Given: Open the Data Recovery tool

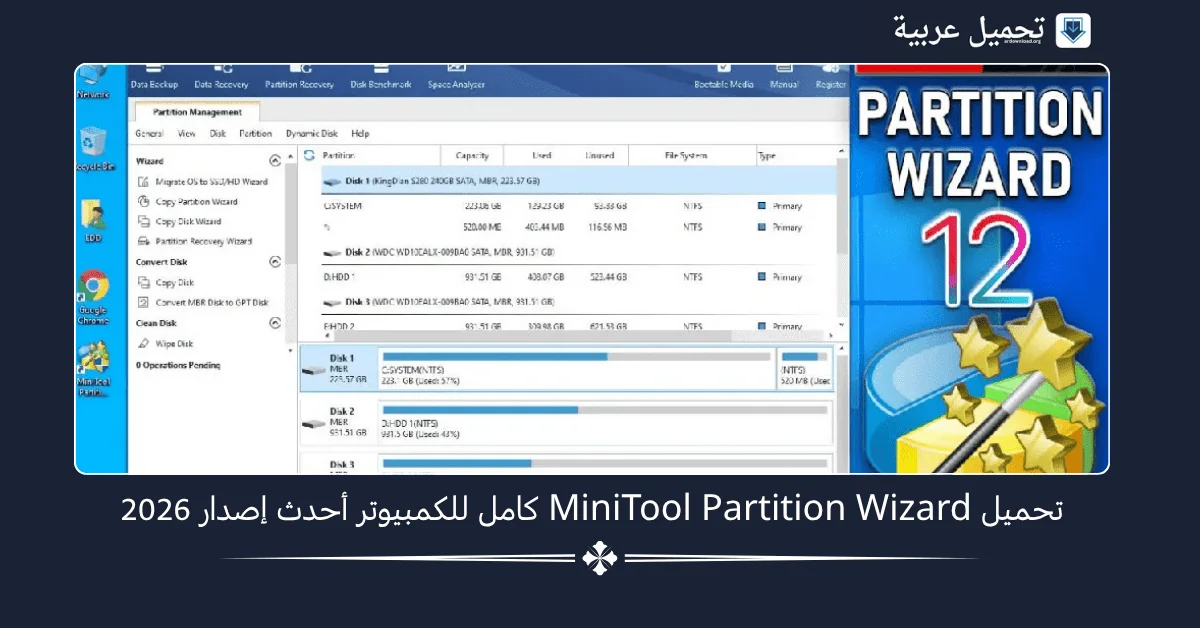Looking at the screenshot, I should [x=222, y=77].
